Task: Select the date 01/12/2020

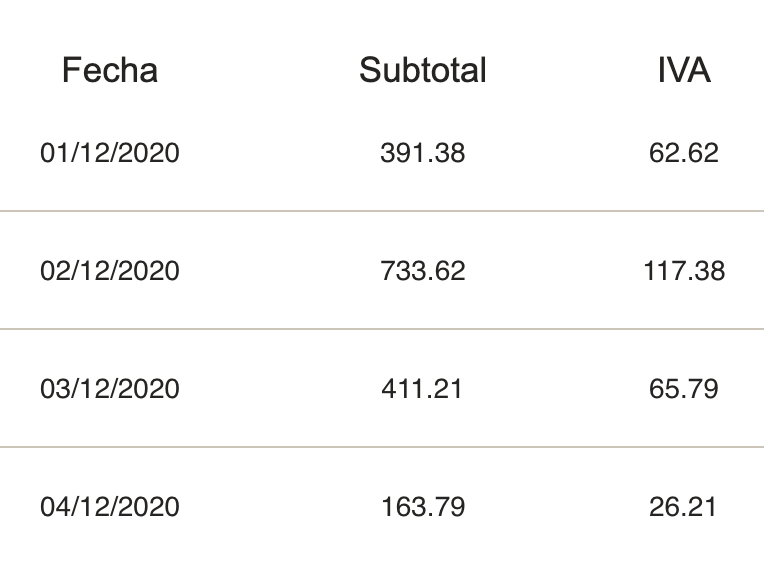Action: (110, 153)
